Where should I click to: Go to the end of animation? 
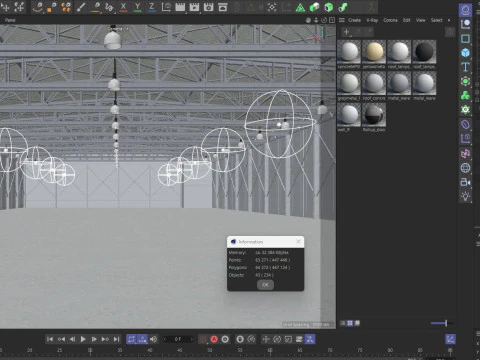point(116,339)
